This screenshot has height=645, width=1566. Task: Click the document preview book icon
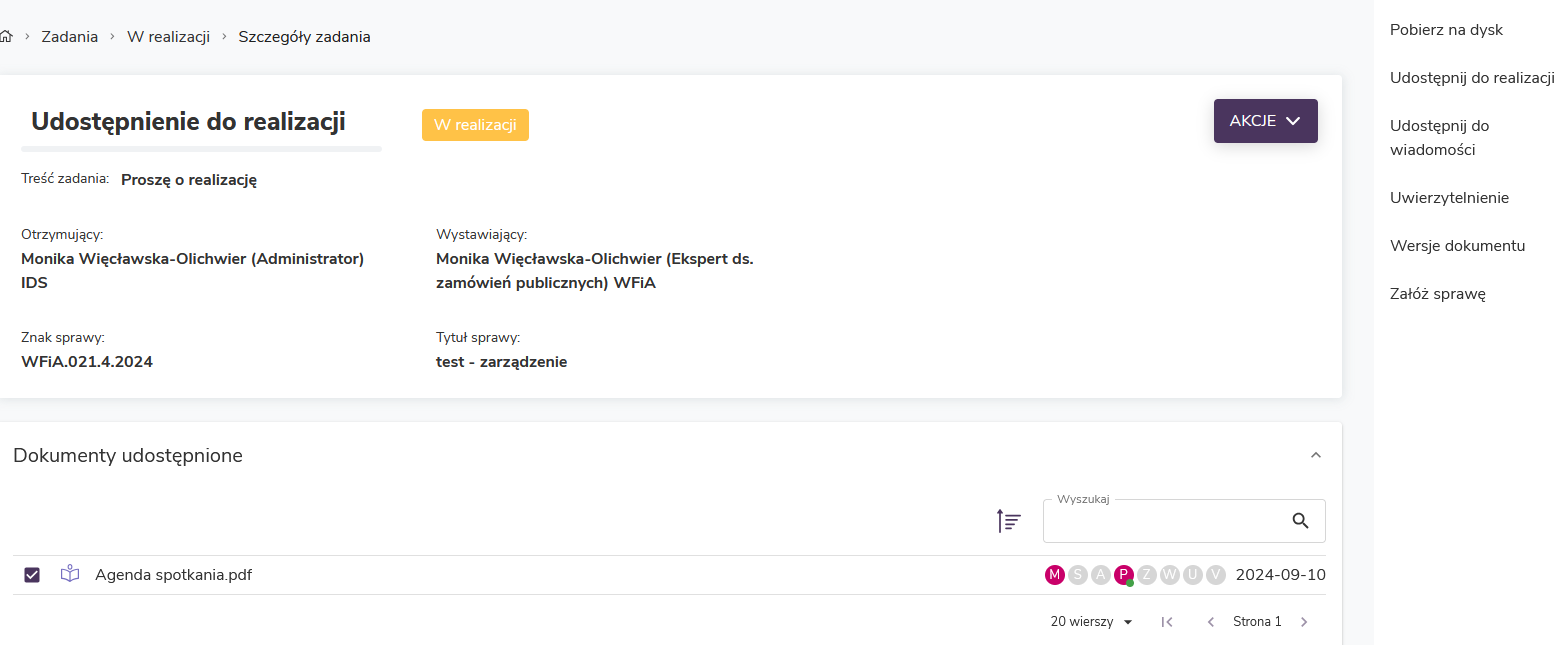pos(70,574)
